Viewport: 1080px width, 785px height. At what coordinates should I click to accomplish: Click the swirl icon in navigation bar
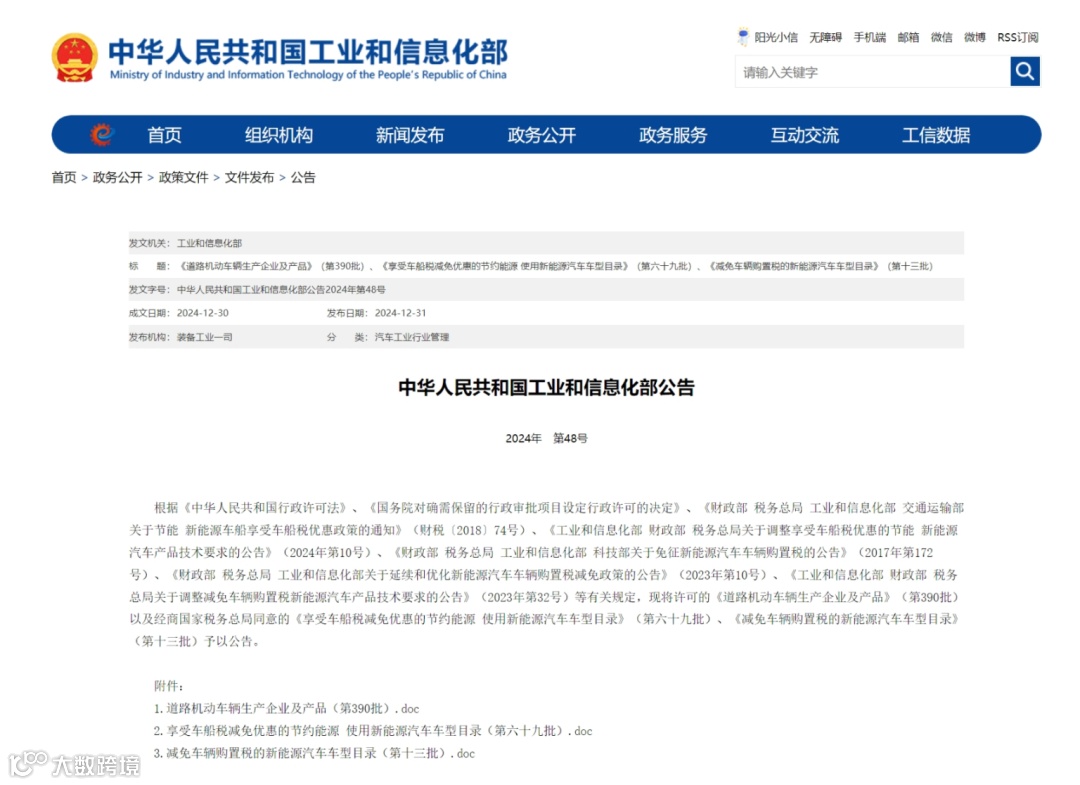101,134
